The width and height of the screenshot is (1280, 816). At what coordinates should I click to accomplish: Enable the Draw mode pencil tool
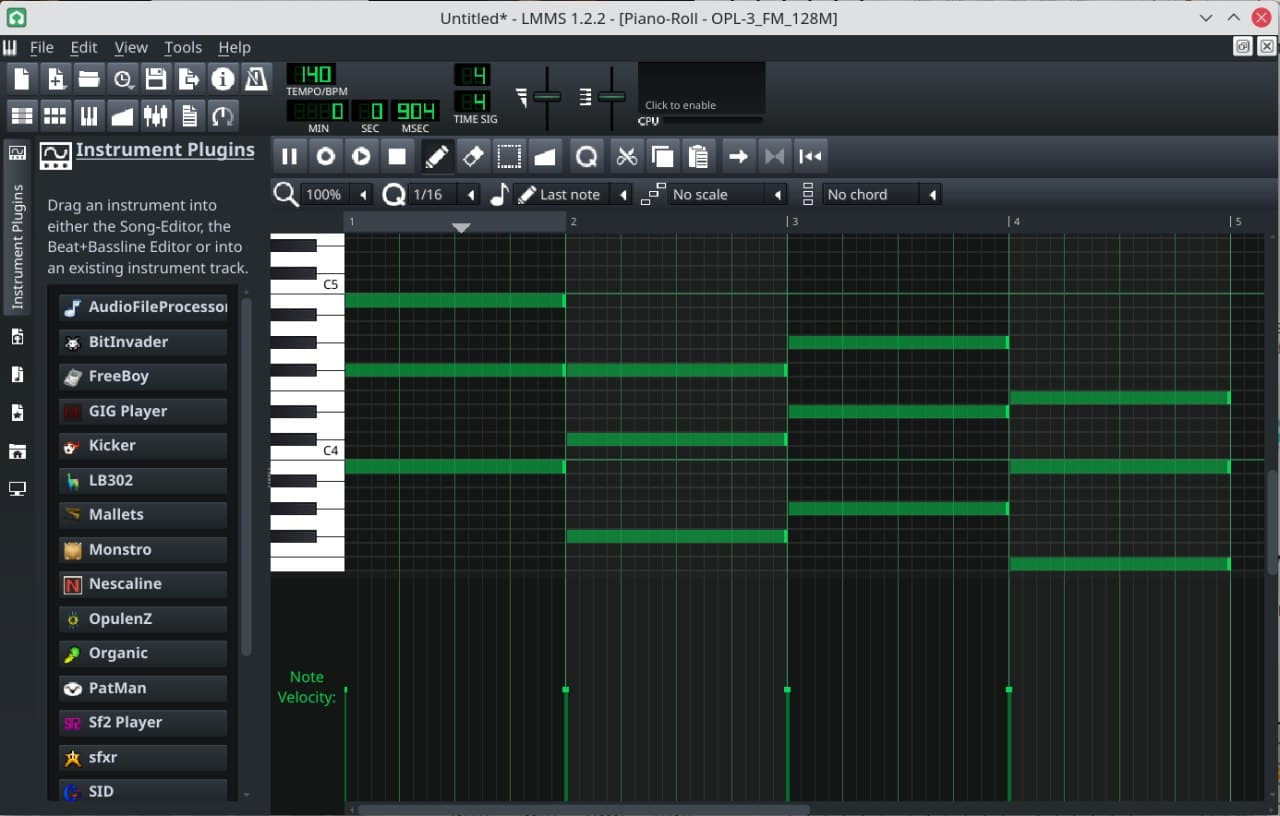pyautogui.click(x=436, y=156)
